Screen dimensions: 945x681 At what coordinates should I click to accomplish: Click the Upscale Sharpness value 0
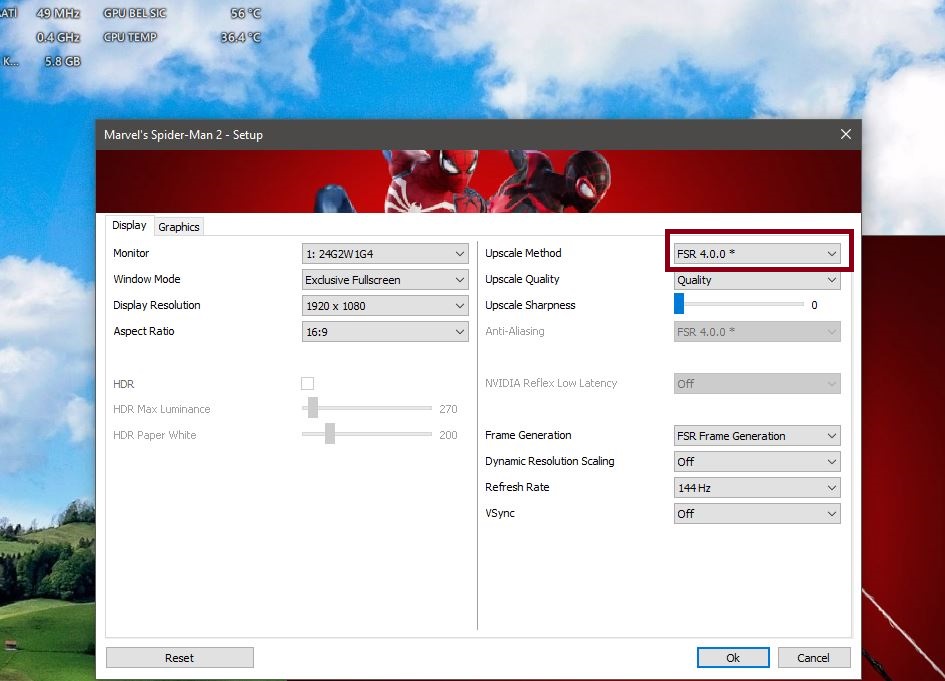click(814, 305)
